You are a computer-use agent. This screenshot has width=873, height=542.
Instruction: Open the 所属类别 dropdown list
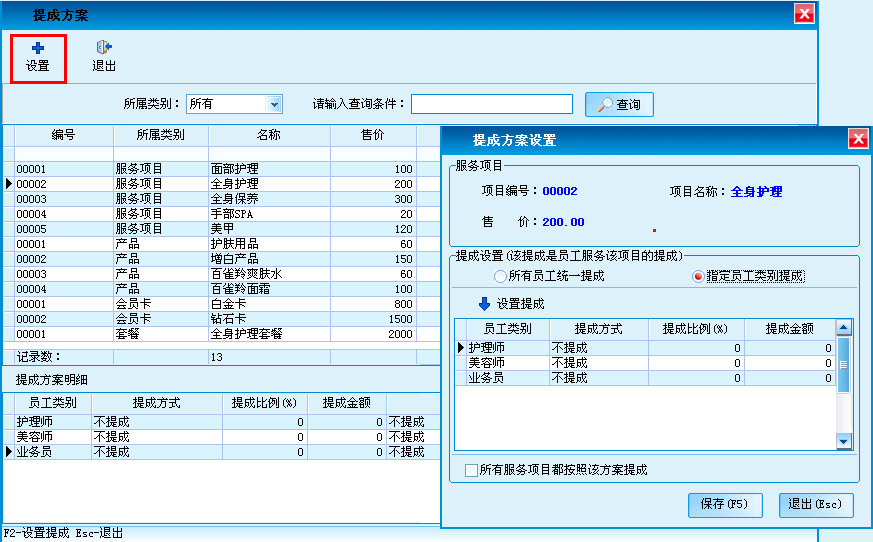274,104
